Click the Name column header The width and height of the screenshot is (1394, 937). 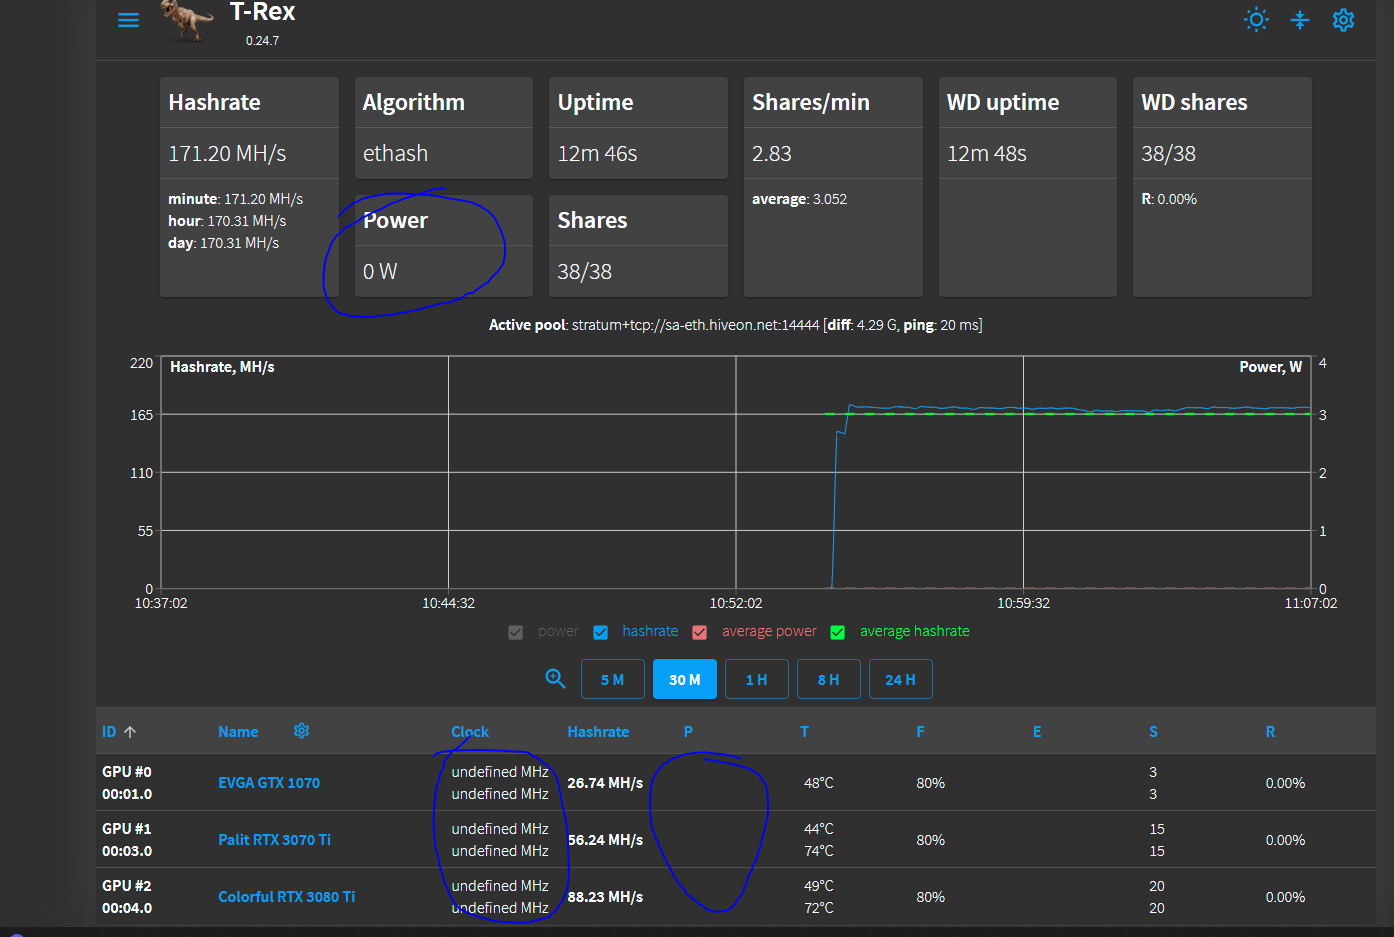coord(238,732)
